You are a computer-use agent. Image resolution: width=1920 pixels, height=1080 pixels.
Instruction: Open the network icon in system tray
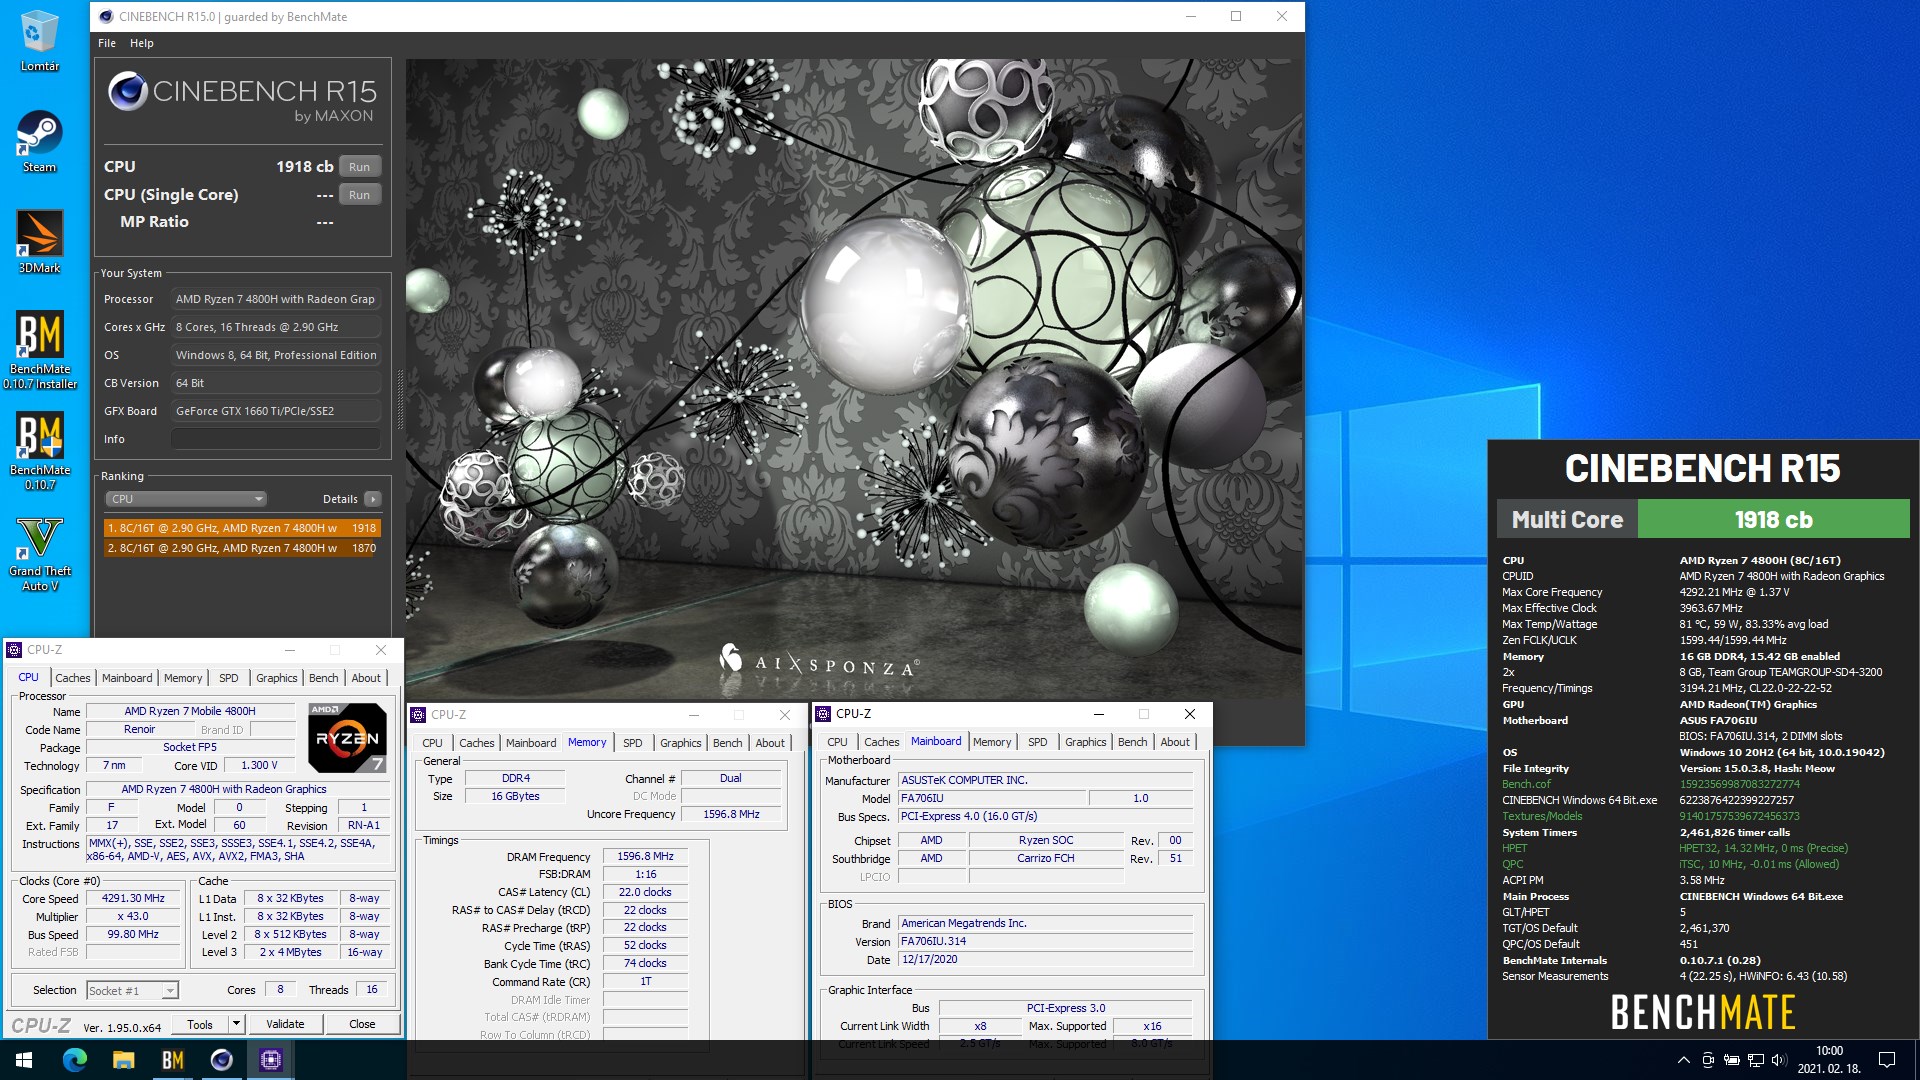click(x=1755, y=1060)
